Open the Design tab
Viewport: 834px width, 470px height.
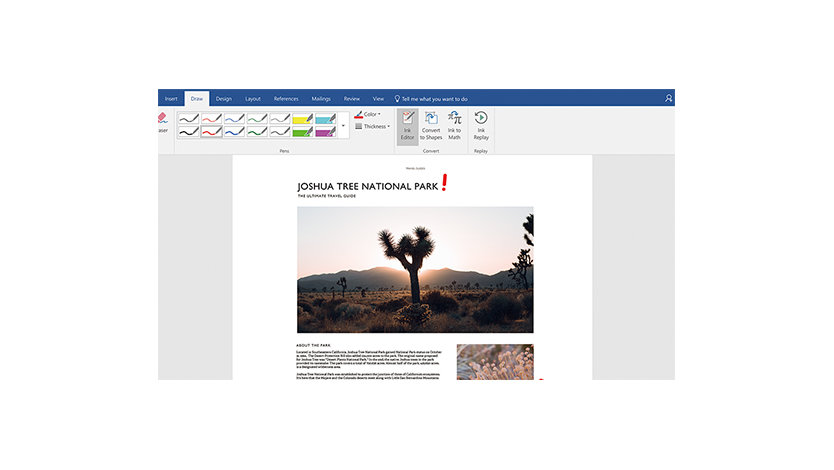click(x=223, y=99)
